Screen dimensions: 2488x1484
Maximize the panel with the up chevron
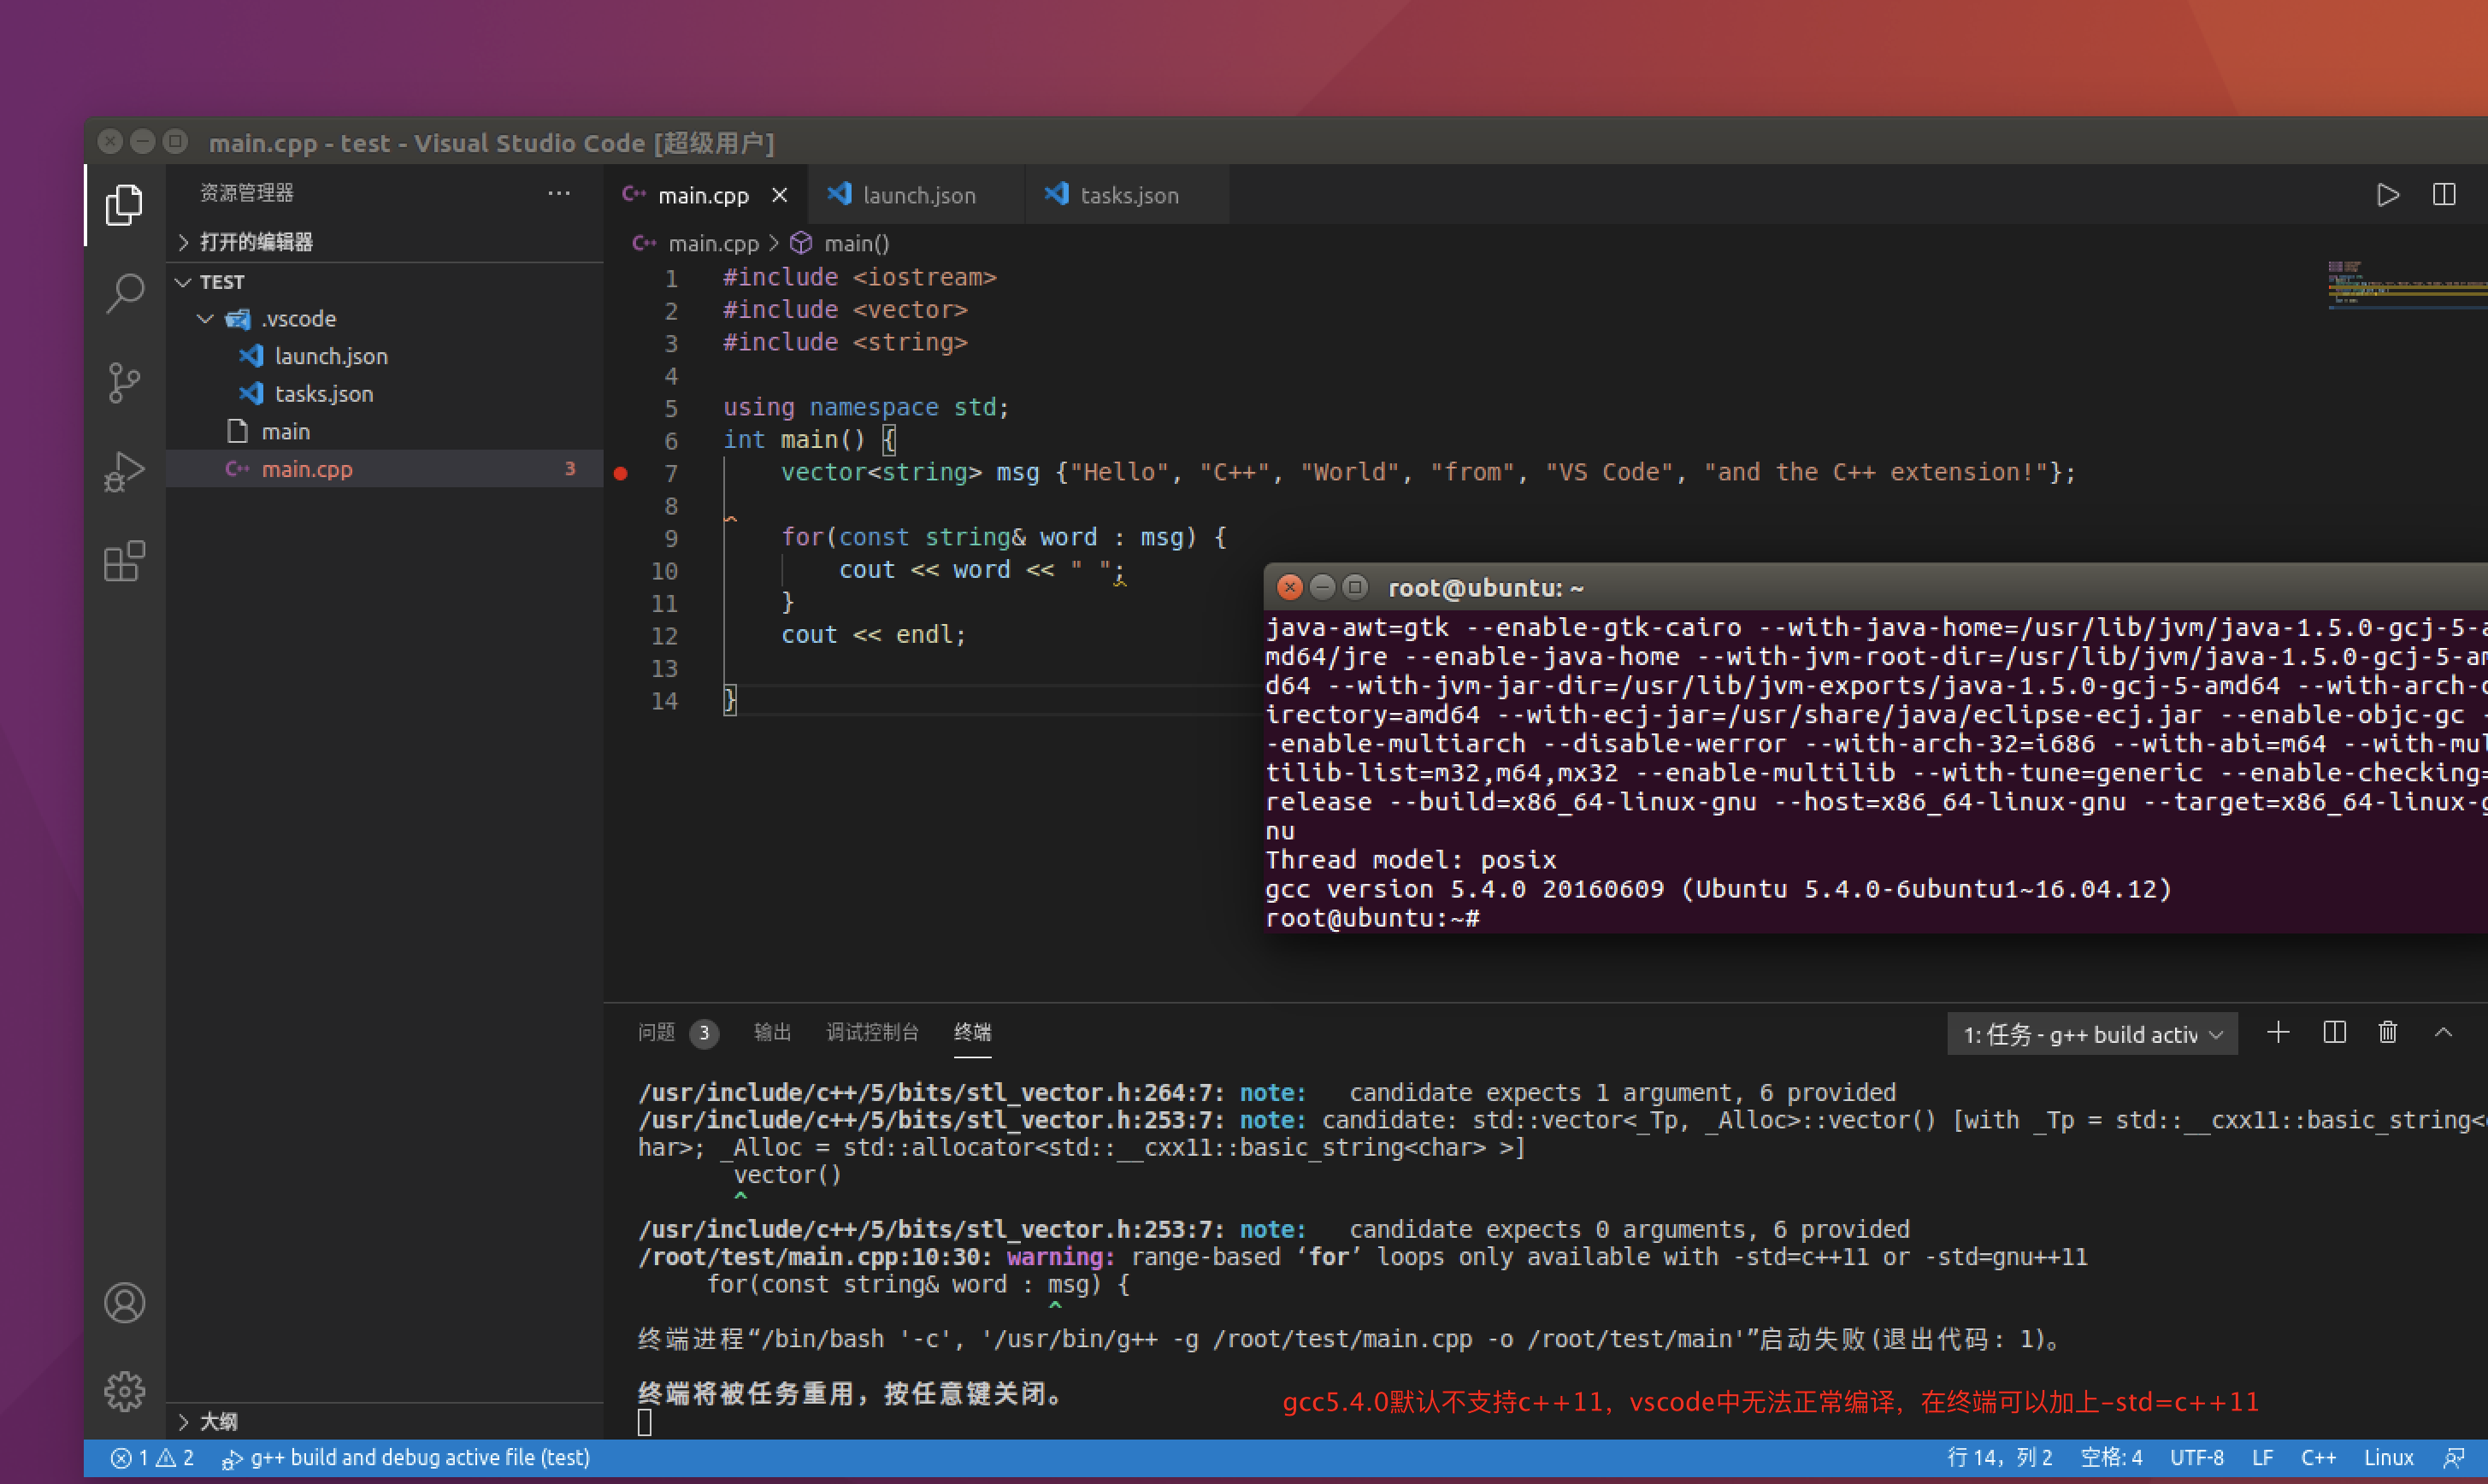[2444, 1033]
